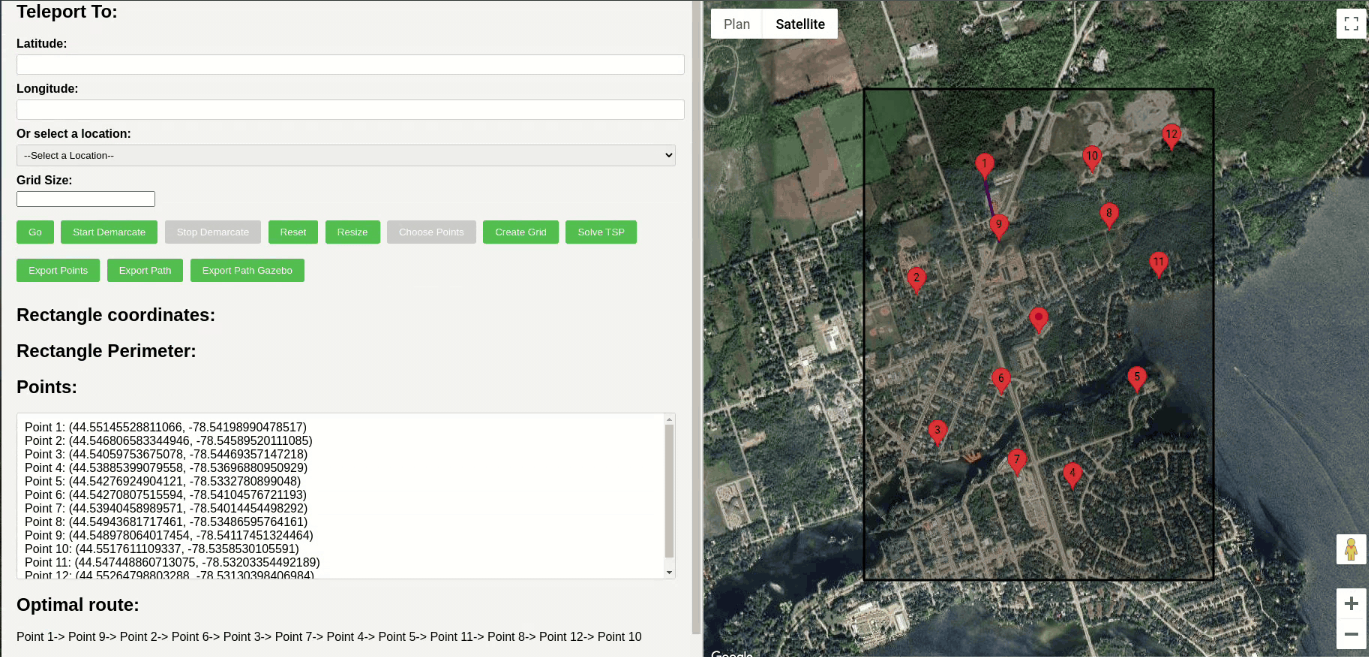Click the Export Points button

point(58,270)
